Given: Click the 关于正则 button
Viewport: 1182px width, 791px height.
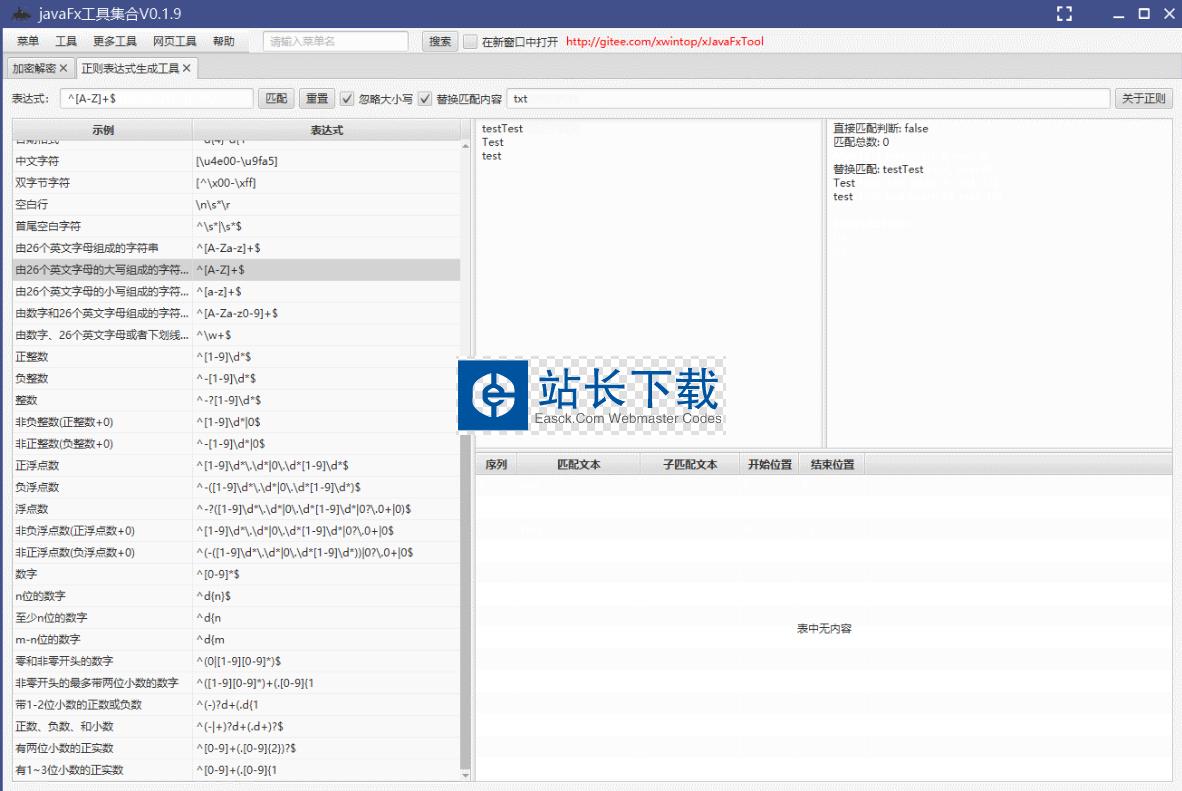Looking at the screenshot, I should [1143, 99].
